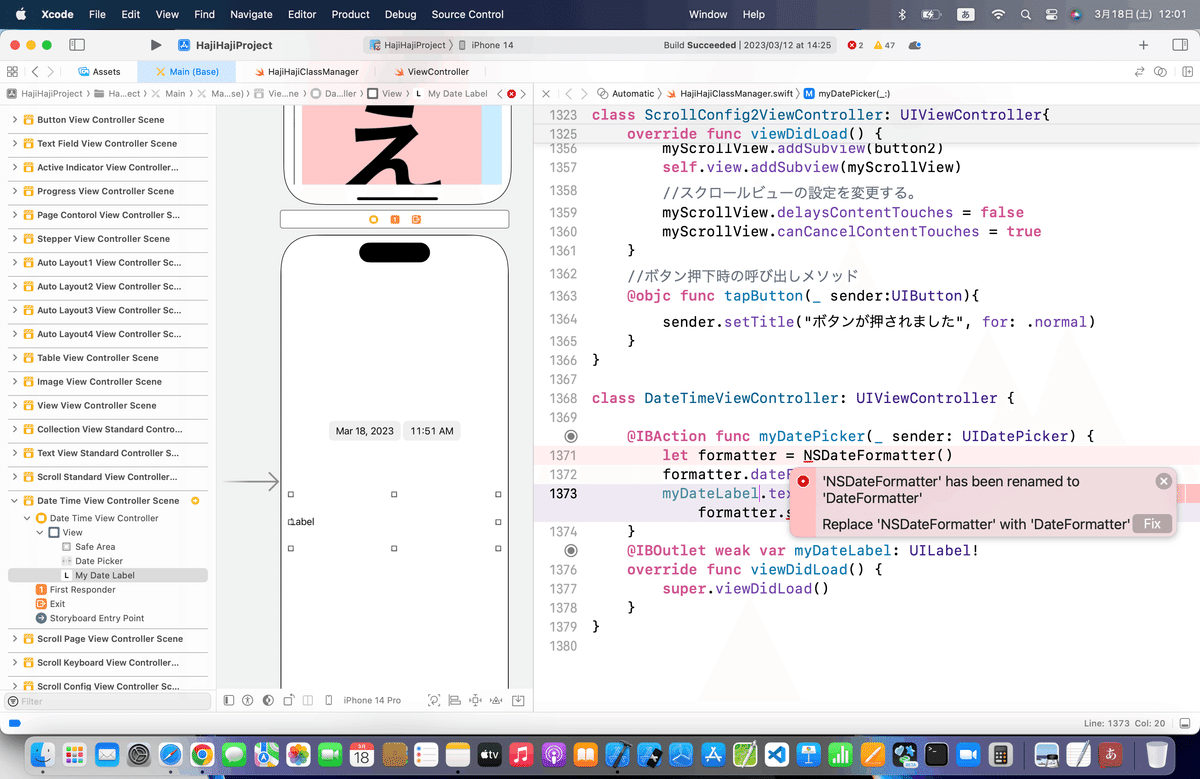
Task: Open the related items grid icon
Action: [x=12, y=72]
